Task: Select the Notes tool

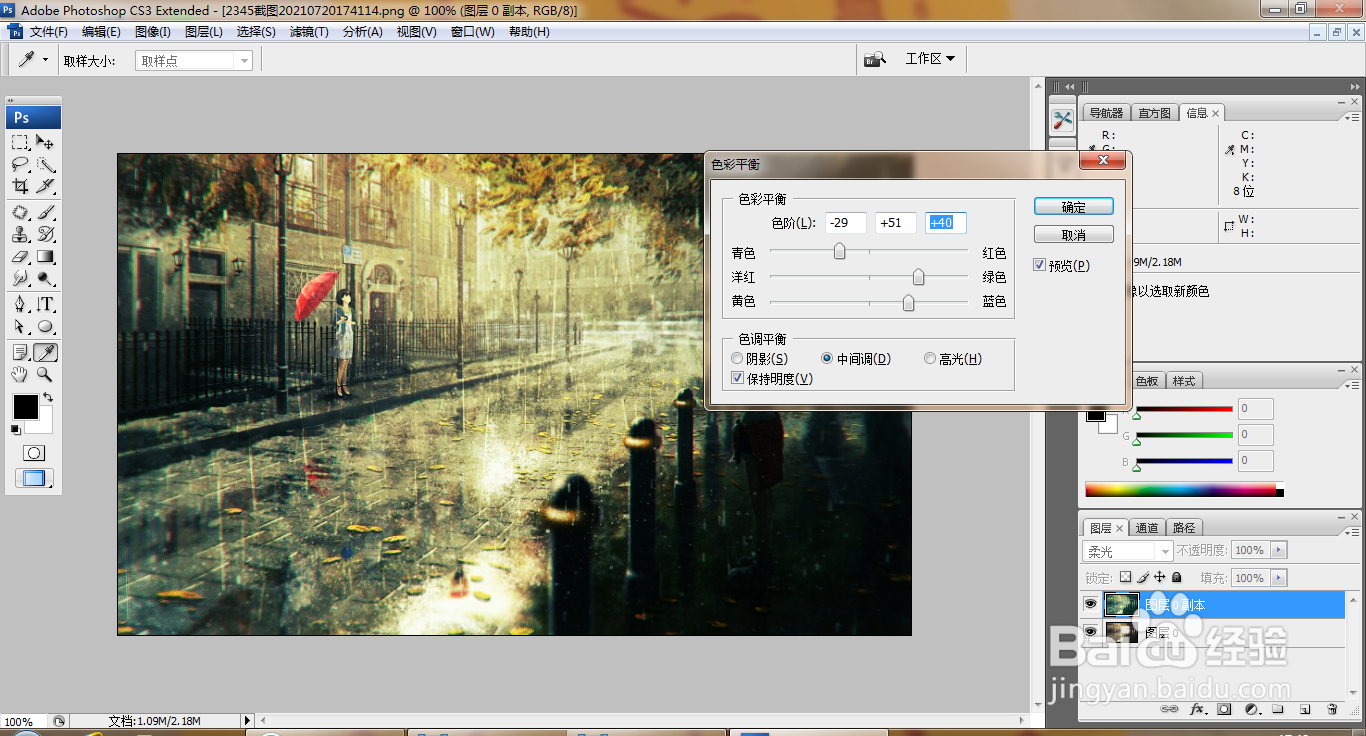Action: [x=20, y=352]
